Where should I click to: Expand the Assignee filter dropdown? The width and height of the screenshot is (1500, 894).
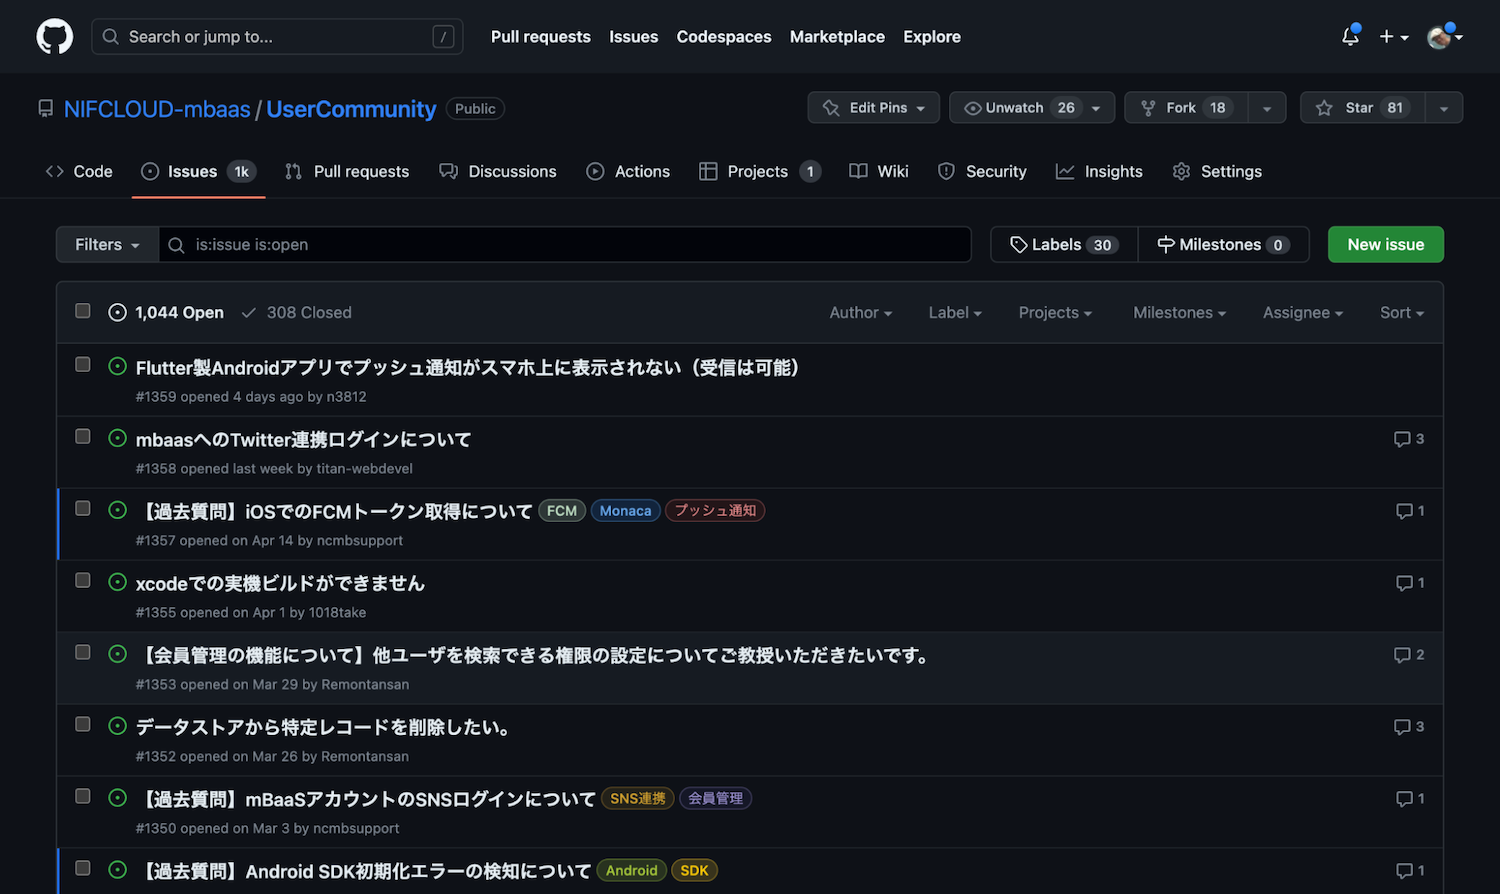(1303, 313)
